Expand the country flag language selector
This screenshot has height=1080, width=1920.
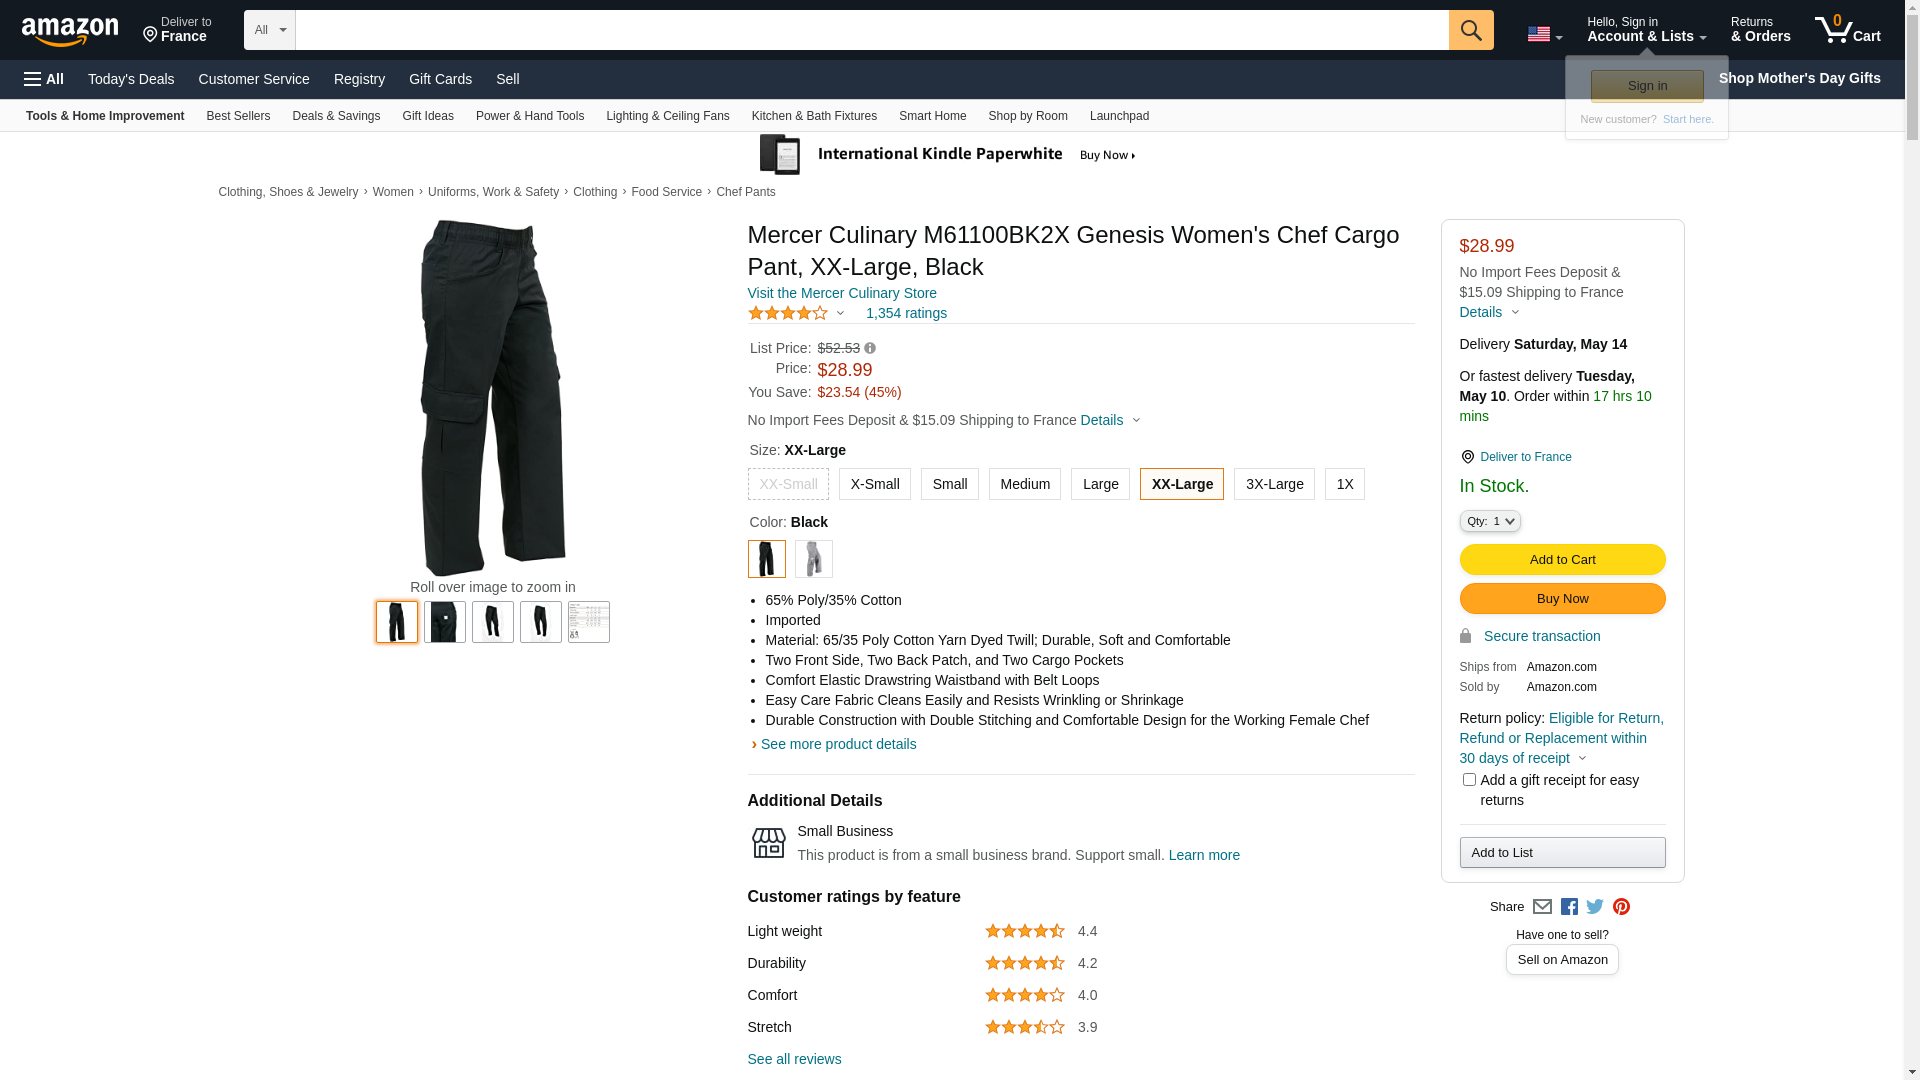point(1544,35)
